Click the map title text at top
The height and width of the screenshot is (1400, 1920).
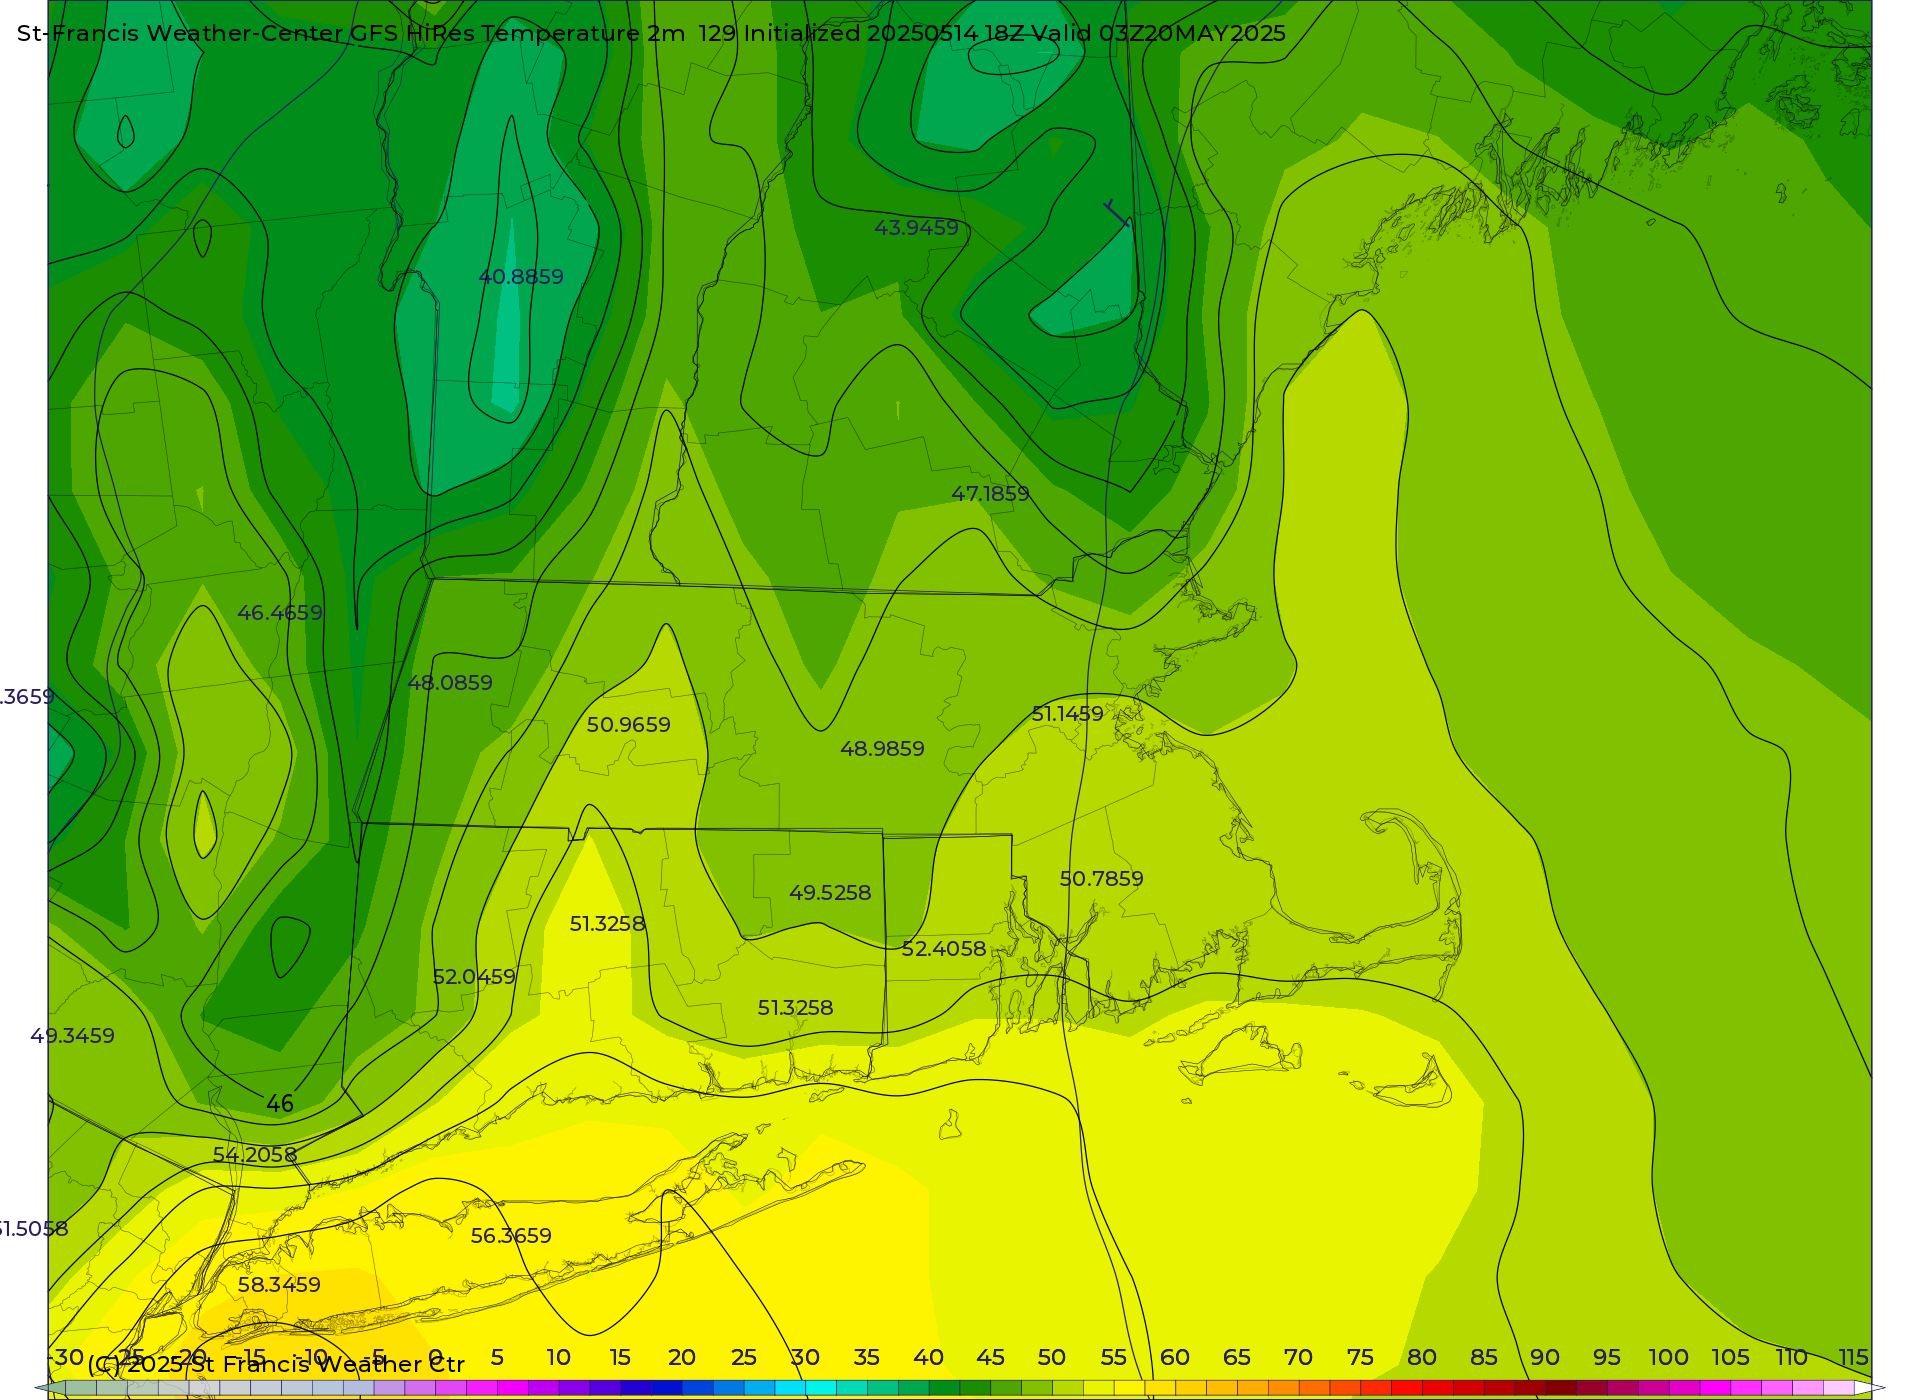pyautogui.click(x=651, y=33)
